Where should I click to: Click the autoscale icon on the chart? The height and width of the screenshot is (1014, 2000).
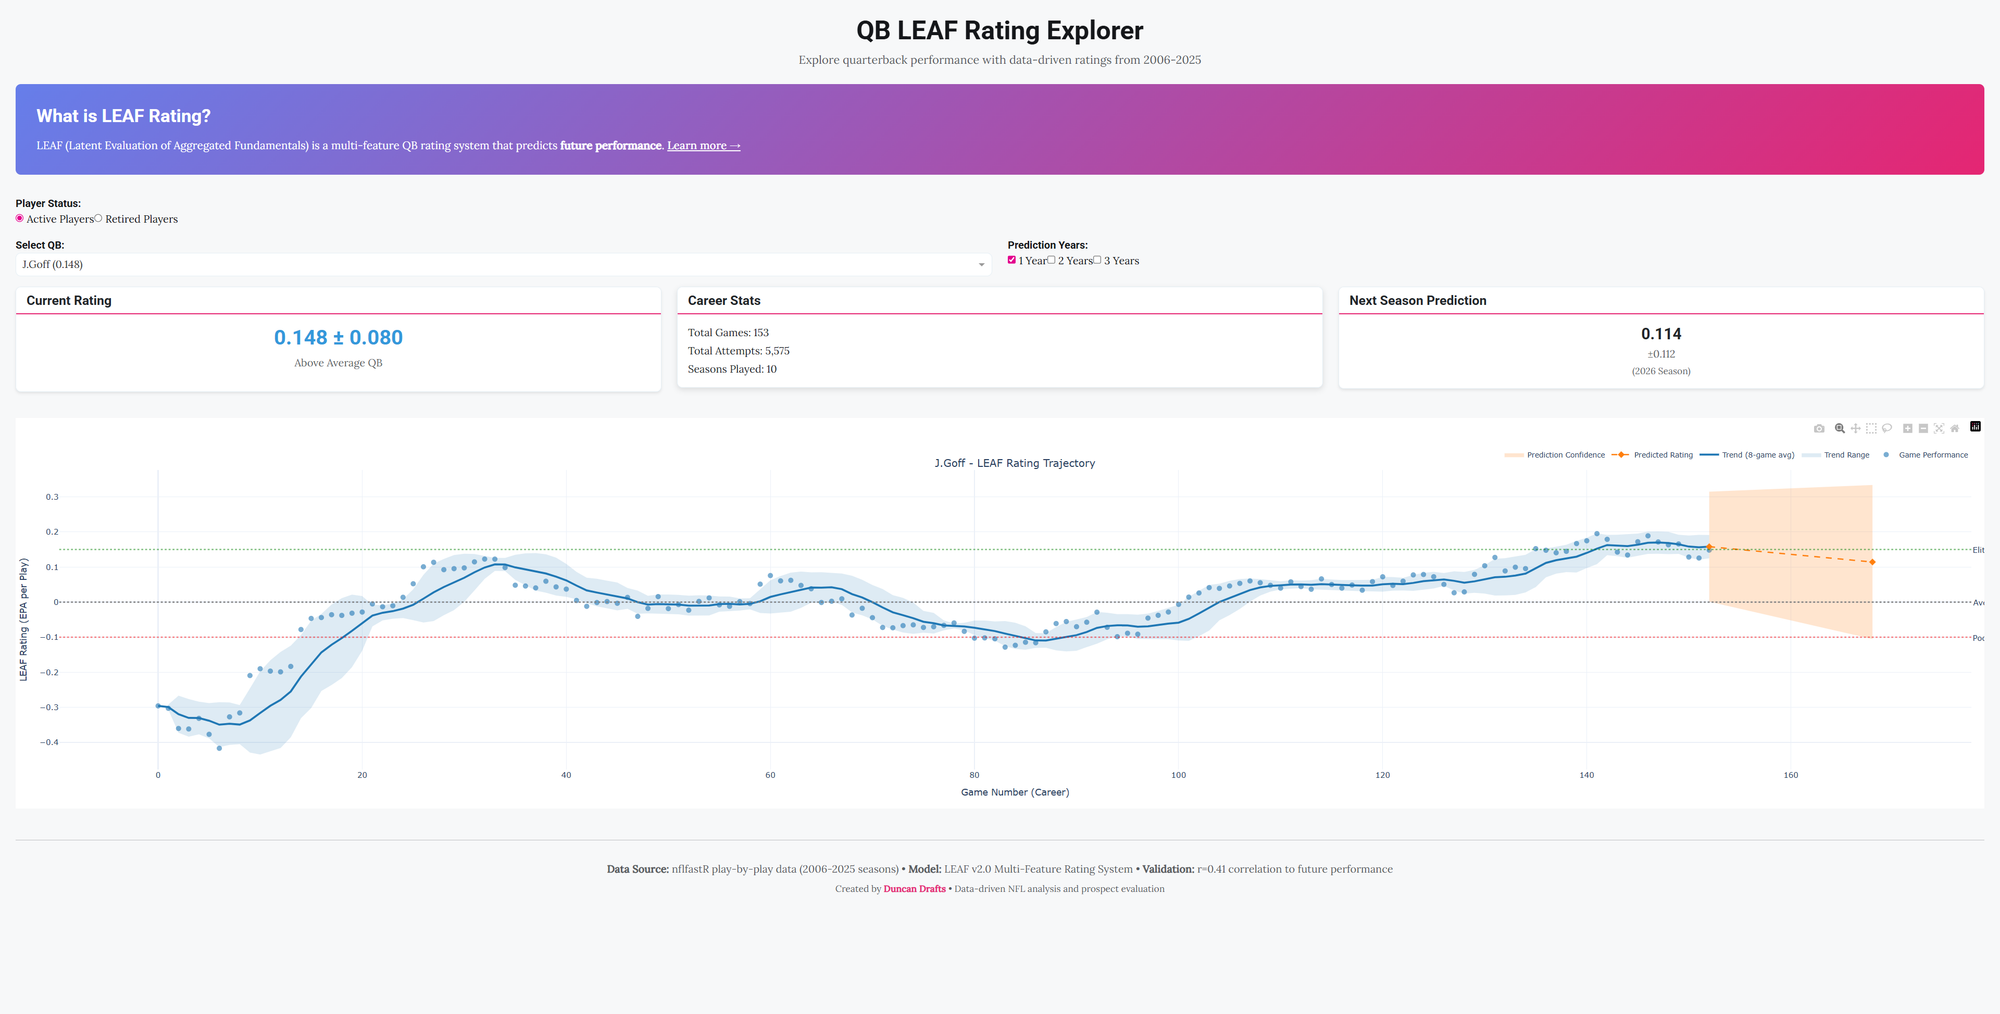1939,428
